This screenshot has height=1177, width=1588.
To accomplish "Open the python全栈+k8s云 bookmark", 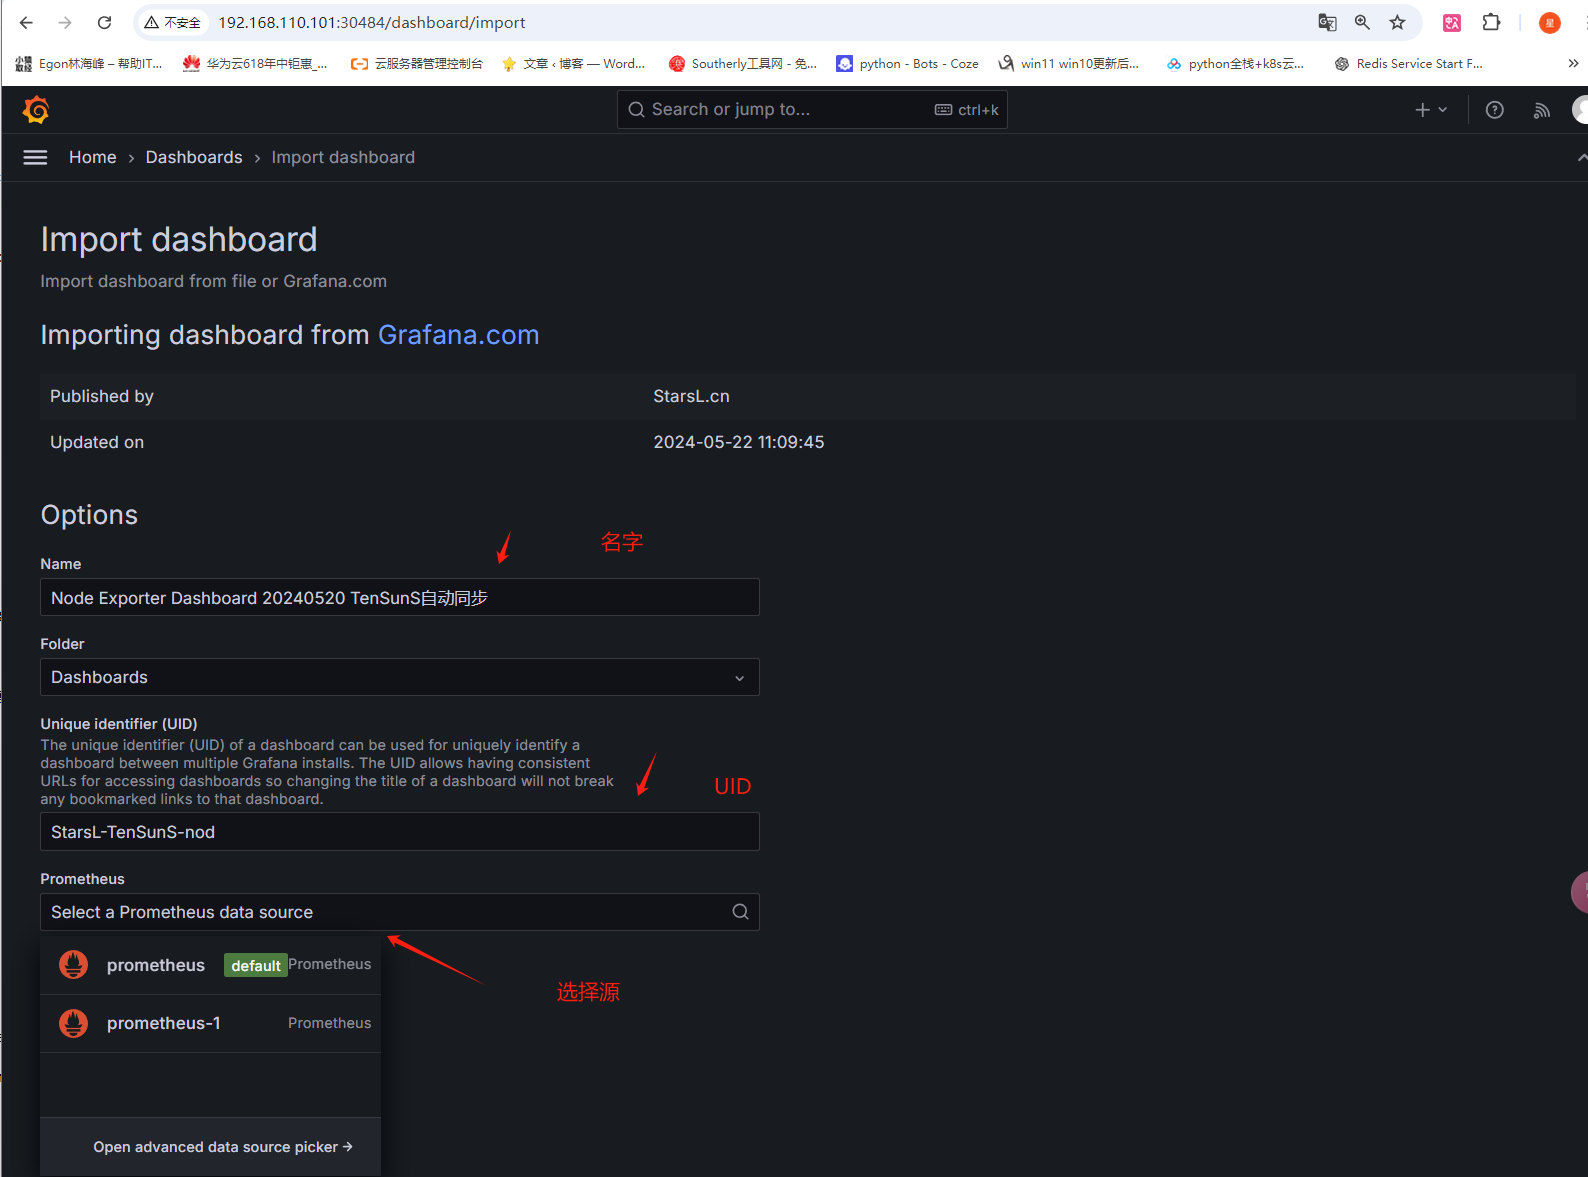I will 1235,63.
